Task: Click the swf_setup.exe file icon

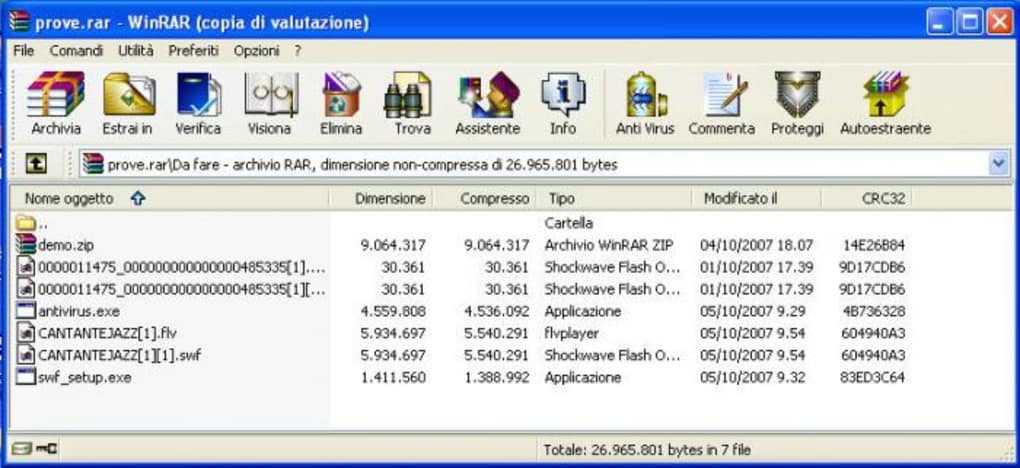Action: tap(25, 377)
